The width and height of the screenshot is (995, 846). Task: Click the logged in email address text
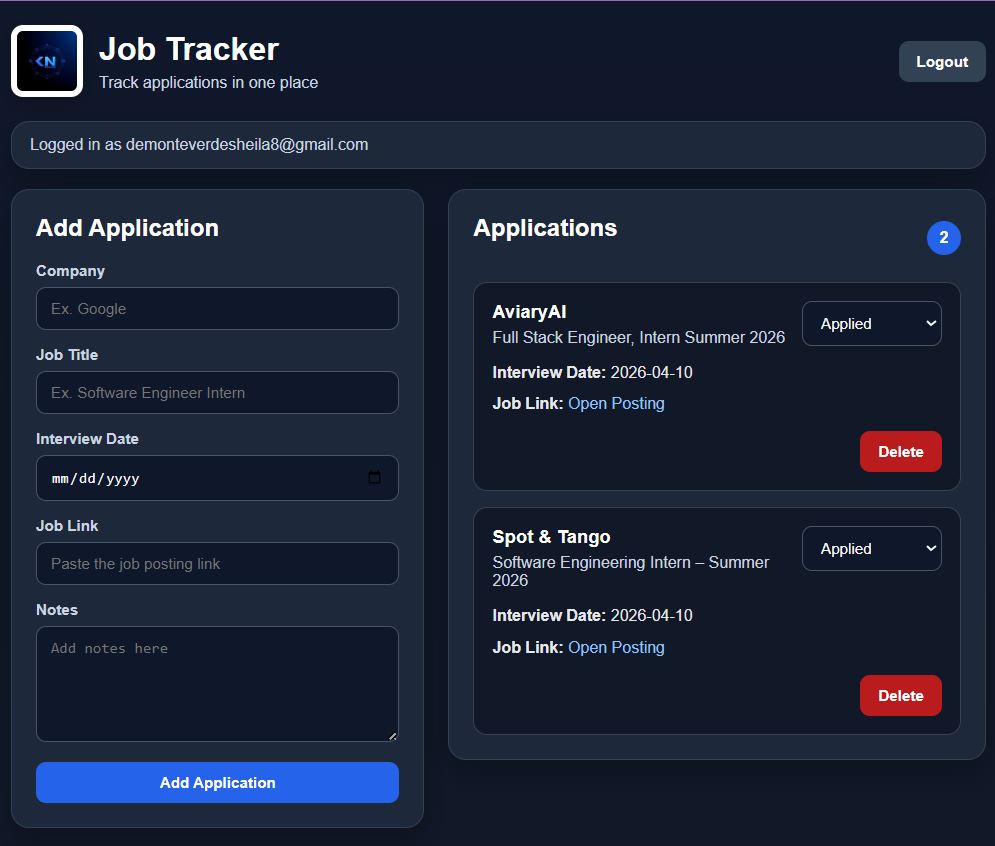[x=247, y=145]
